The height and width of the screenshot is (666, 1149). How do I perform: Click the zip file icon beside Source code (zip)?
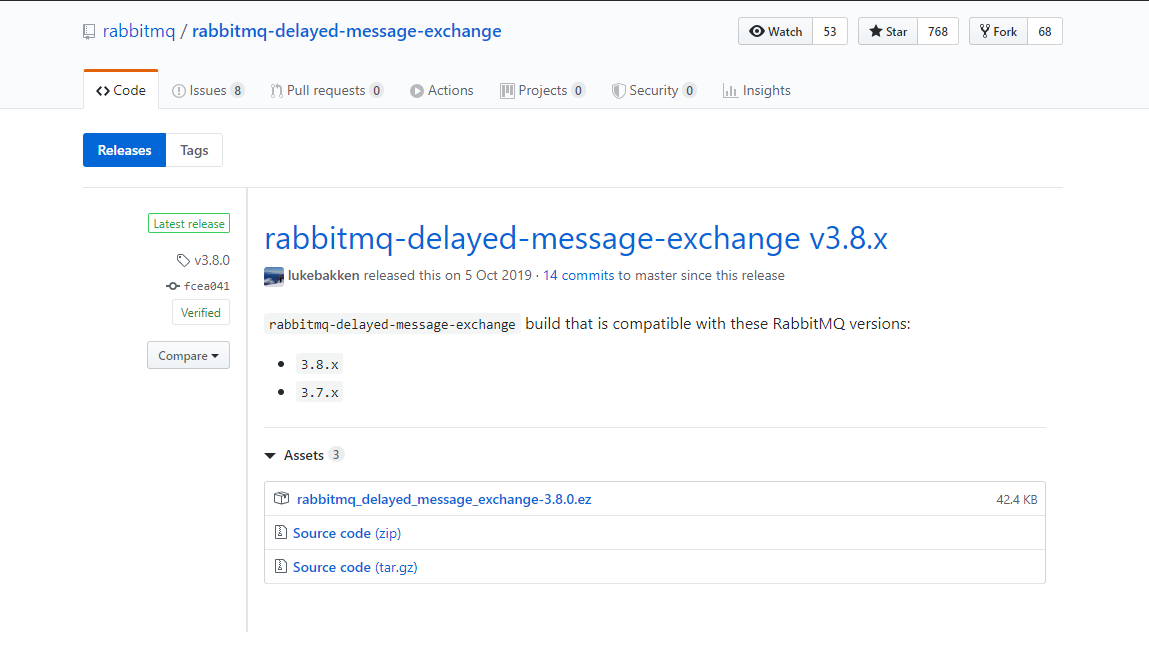[281, 533]
